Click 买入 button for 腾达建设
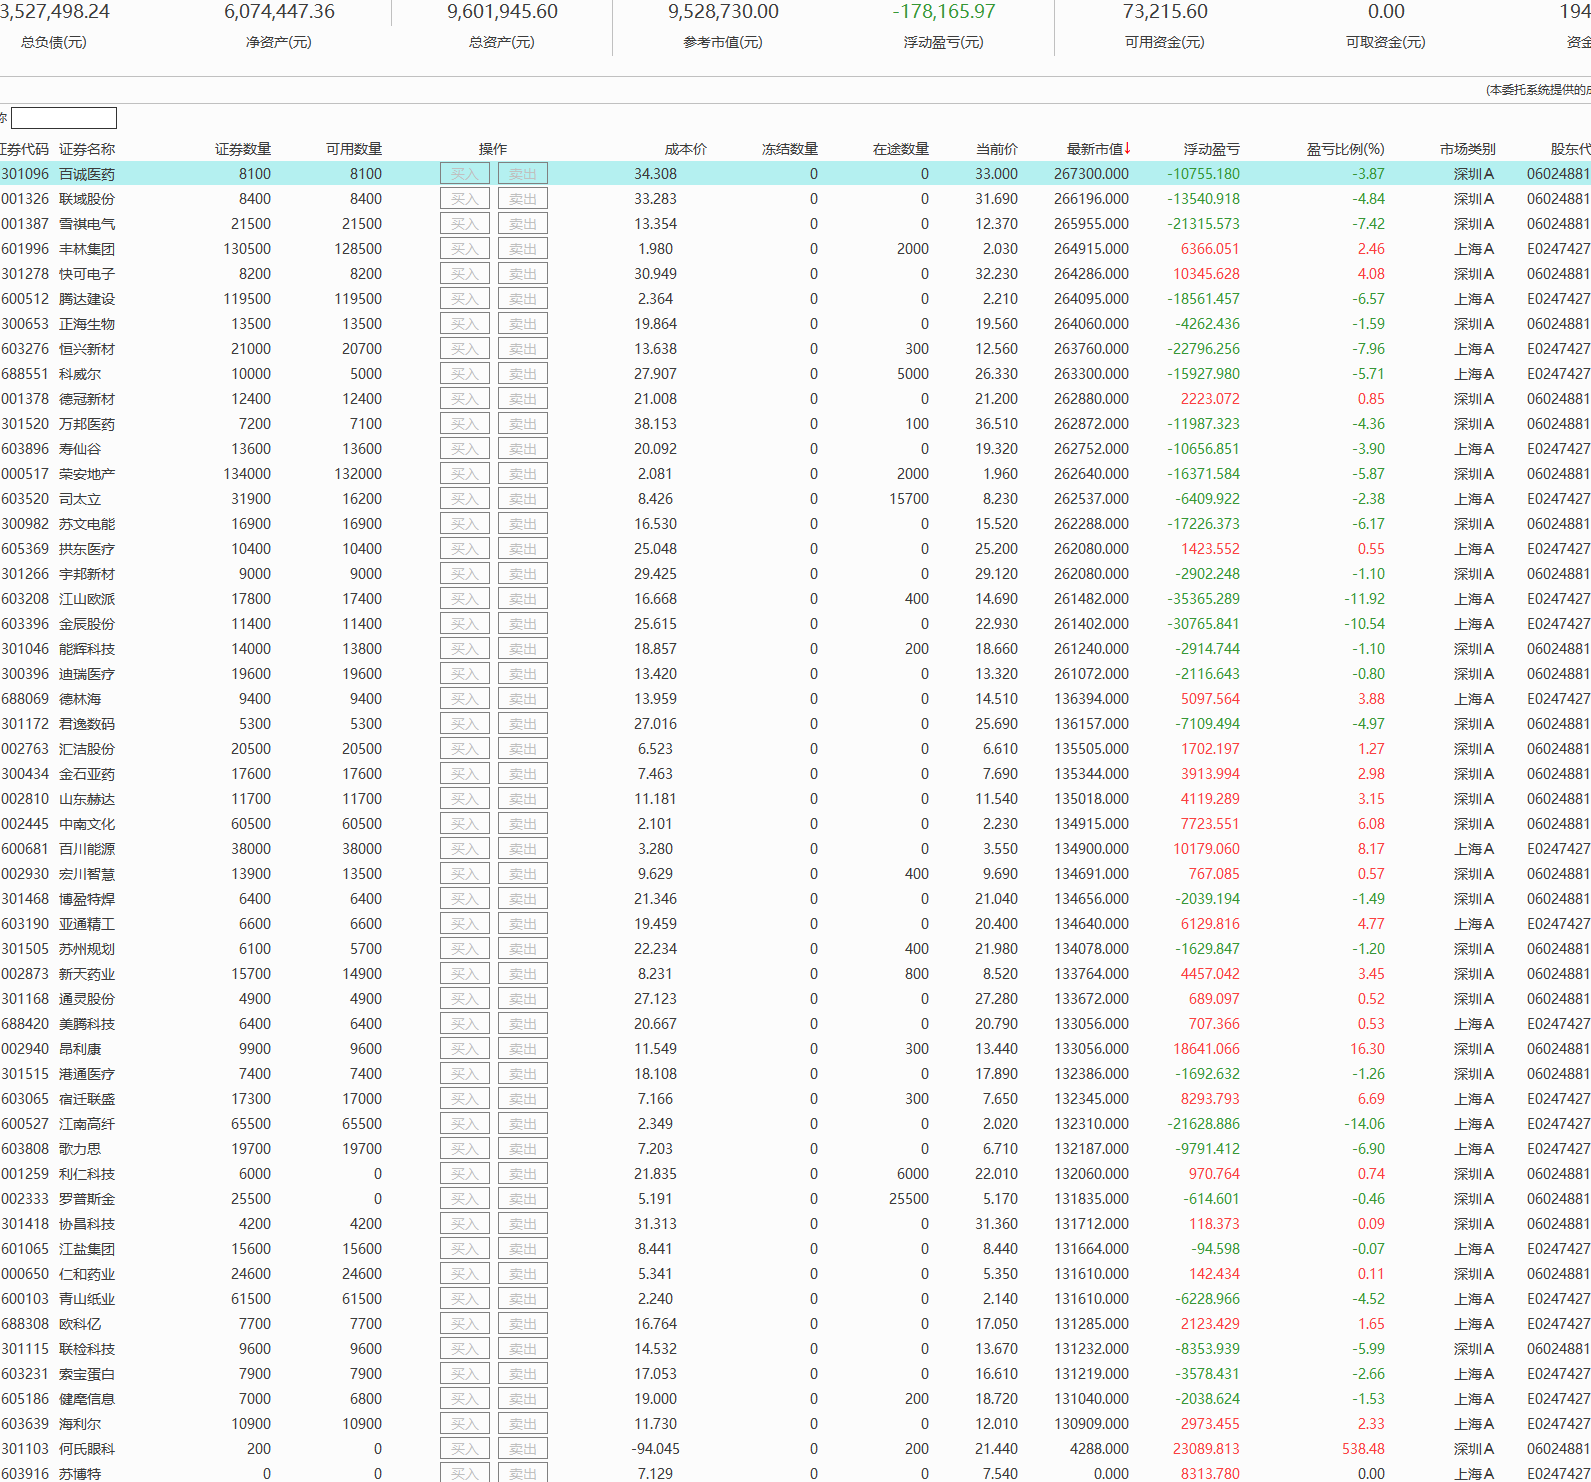 click(x=465, y=299)
